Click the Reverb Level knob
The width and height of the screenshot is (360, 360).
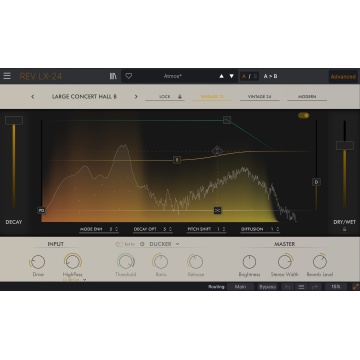click(x=320, y=262)
